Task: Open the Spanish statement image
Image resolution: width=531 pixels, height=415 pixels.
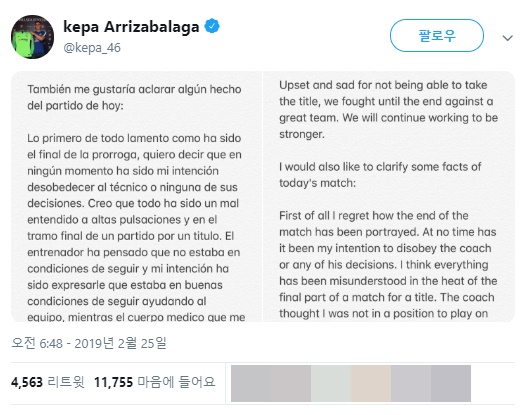Action: pyautogui.click(x=136, y=196)
